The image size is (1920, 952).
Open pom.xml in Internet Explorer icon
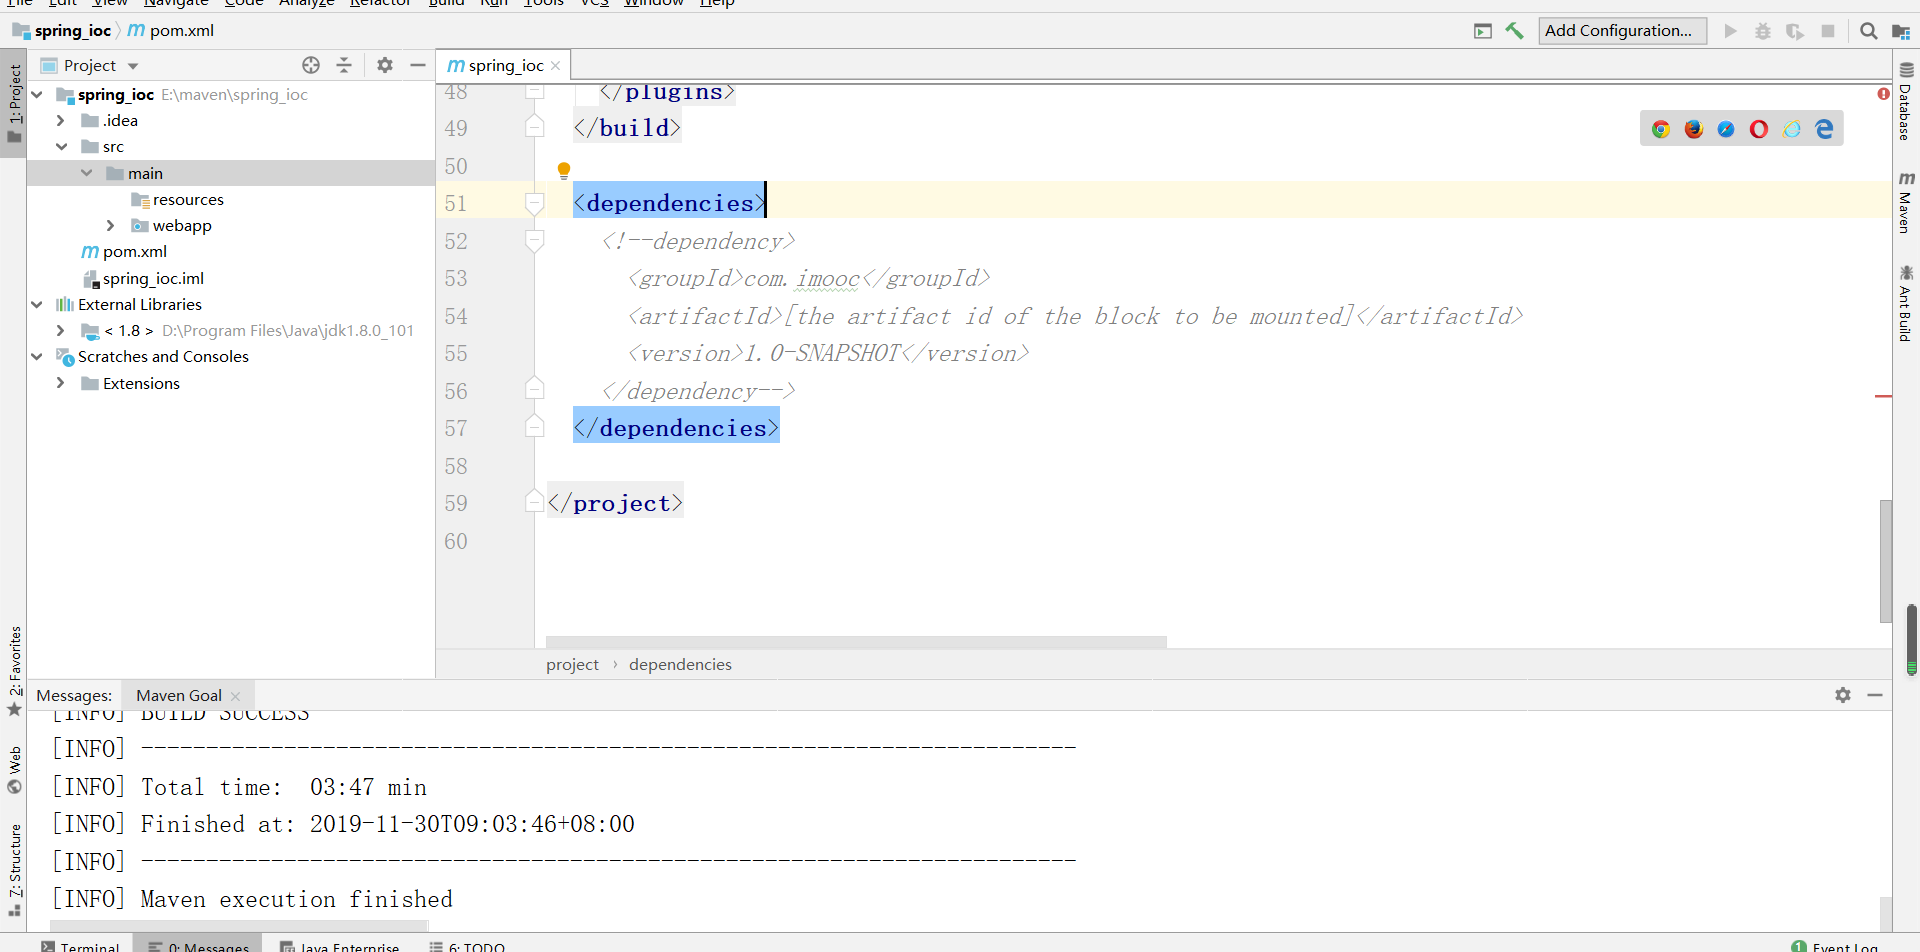click(1792, 129)
